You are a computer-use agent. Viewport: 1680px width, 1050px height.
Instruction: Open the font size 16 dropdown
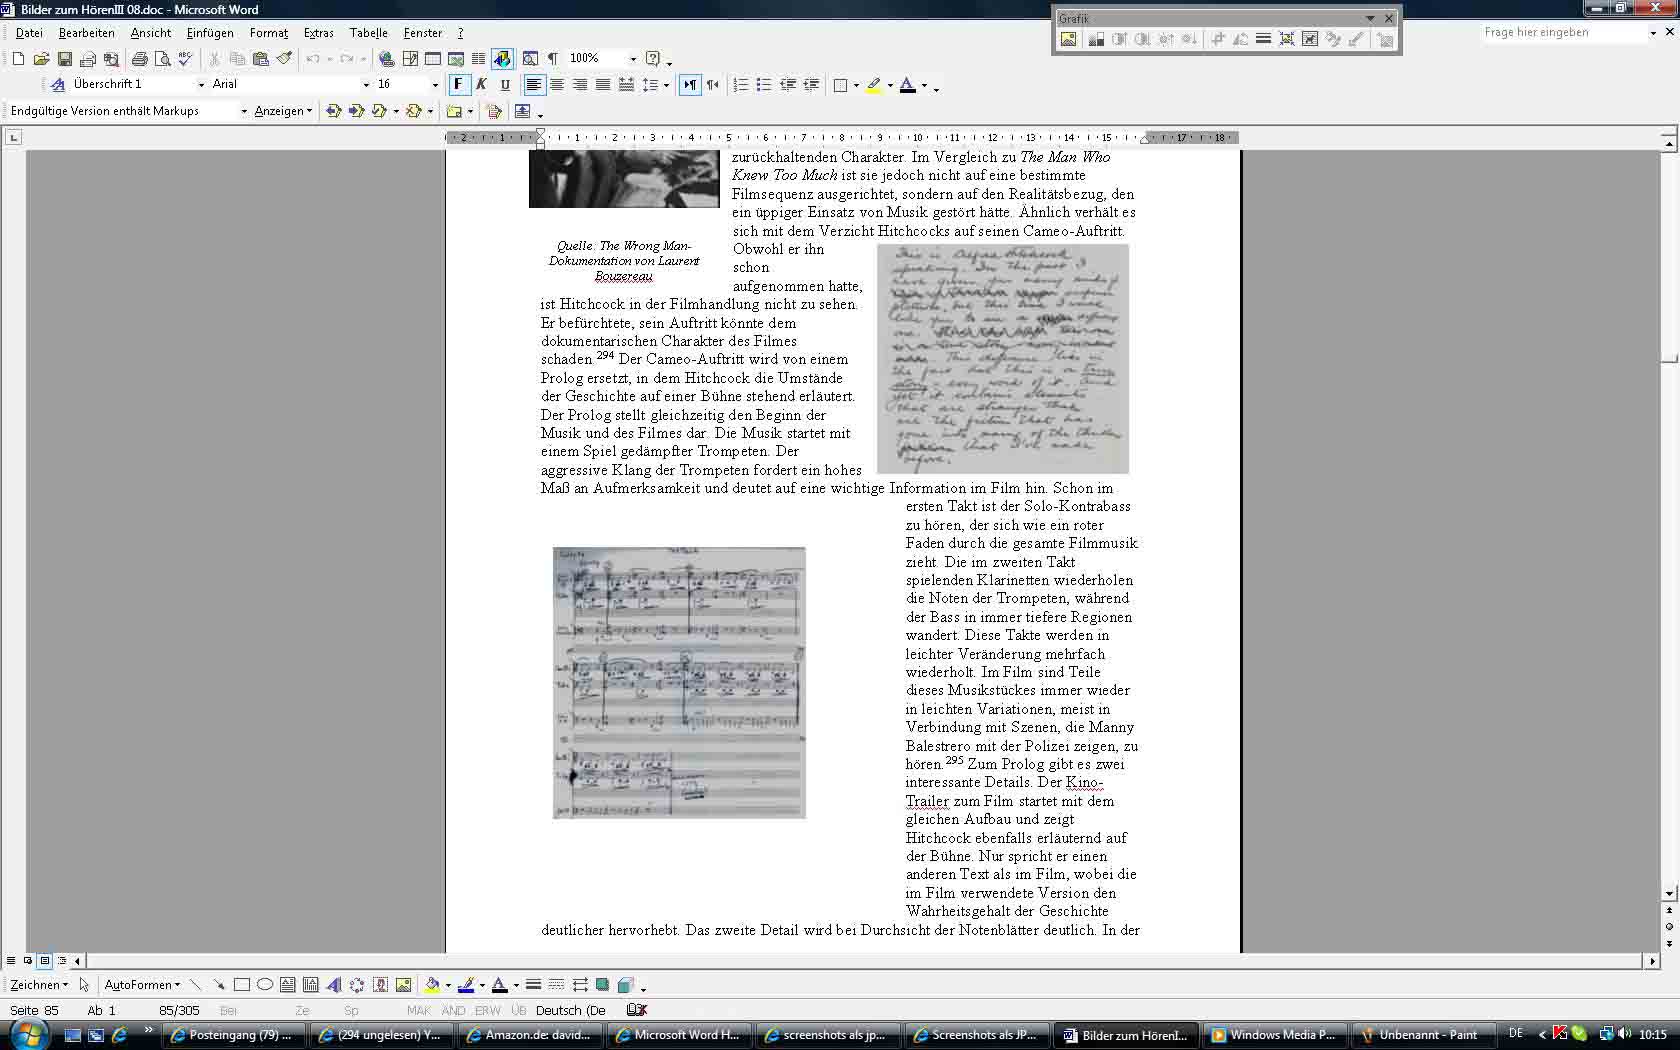click(x=435, y=85)
